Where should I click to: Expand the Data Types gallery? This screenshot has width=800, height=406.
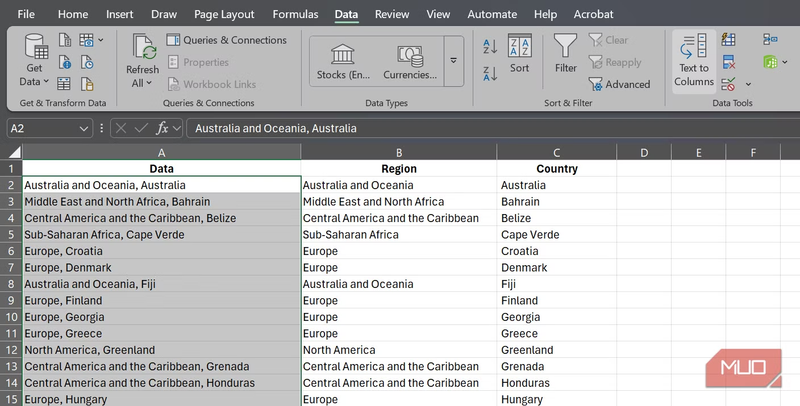pos(455,60)
